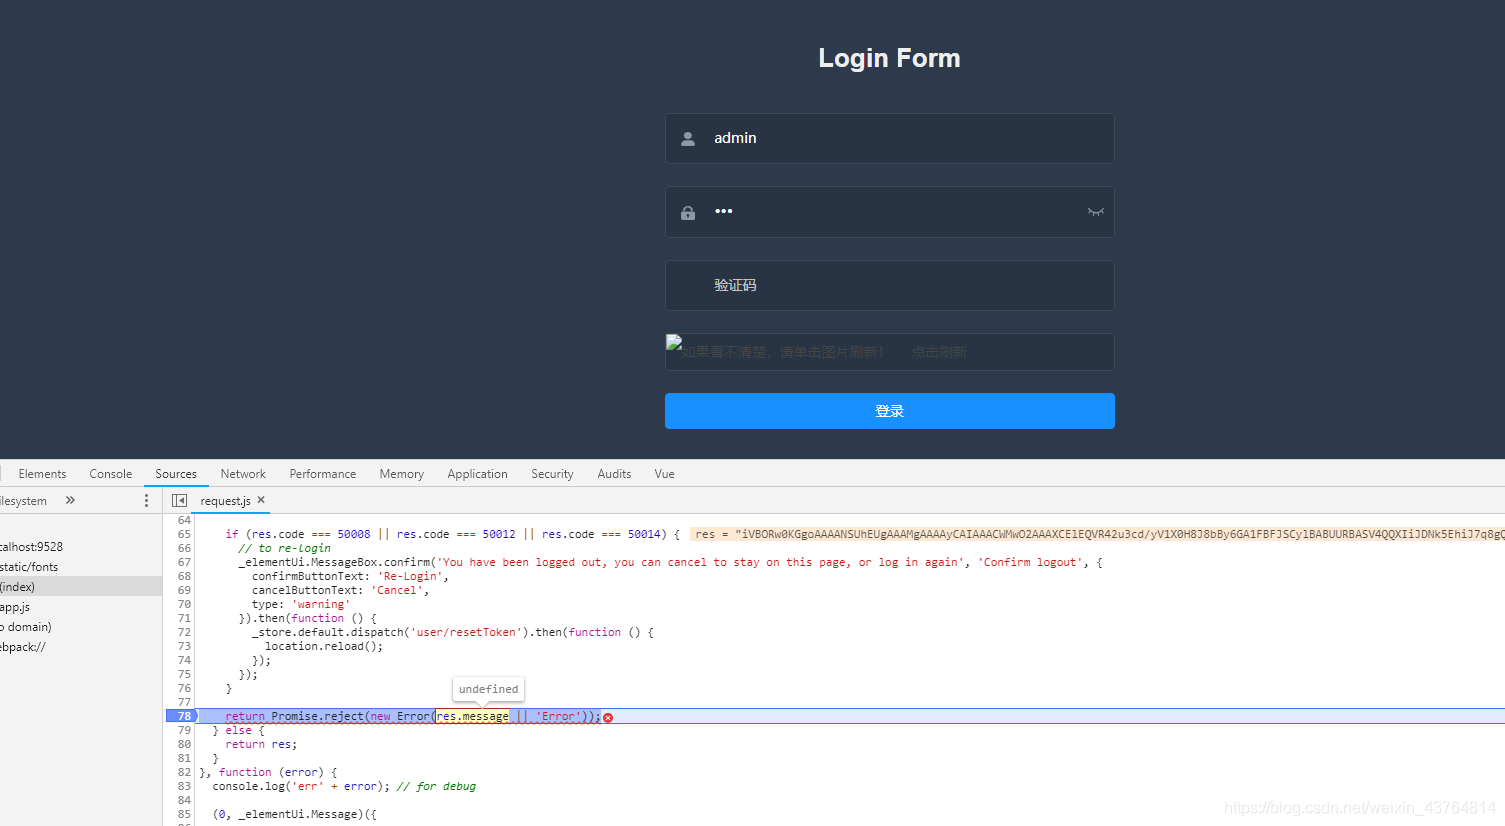Focus the 验证码 captcha input field
This screenshot has width=1505, height=826.
889,285
